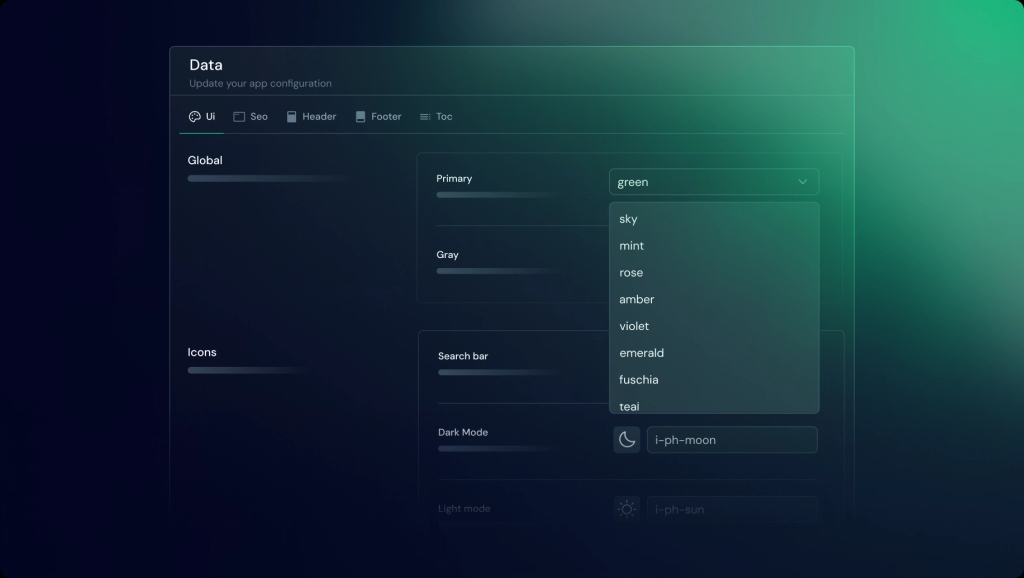Select amber as the primary color
This screenshot has height=578, width=1024.
636,300
